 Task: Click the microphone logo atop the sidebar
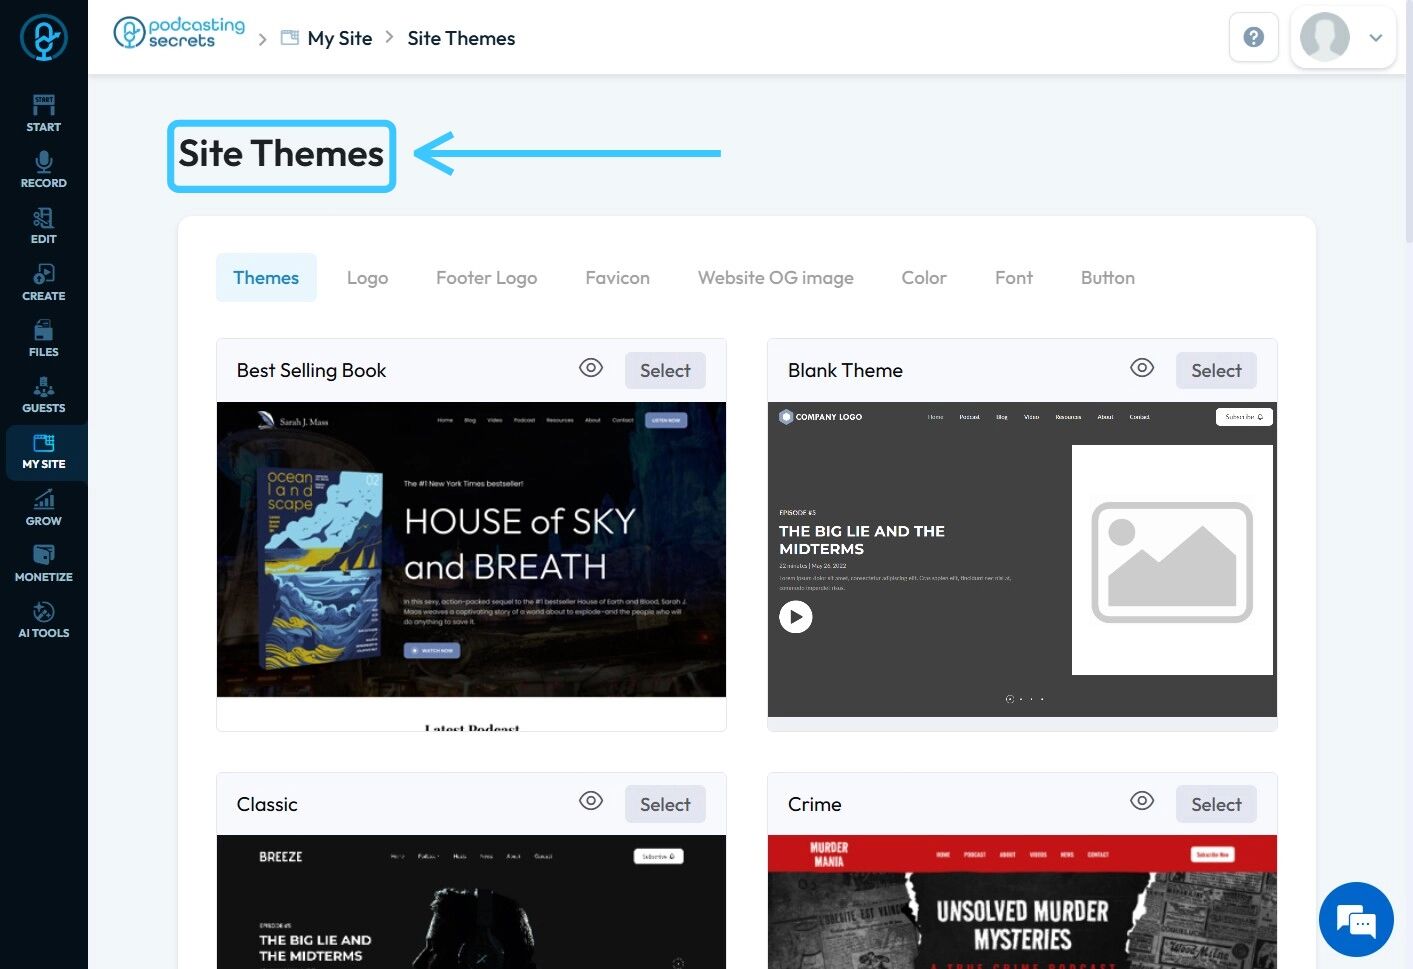(x=44, y=38)
